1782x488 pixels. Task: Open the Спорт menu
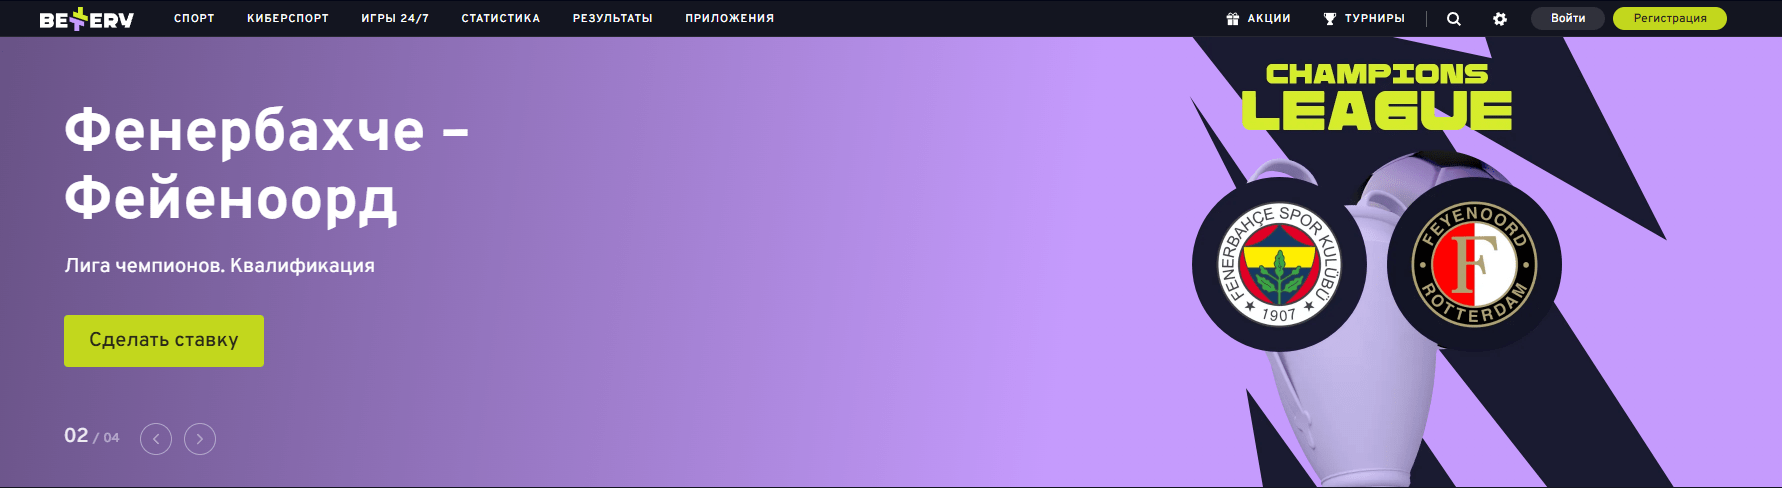(194, 18)
